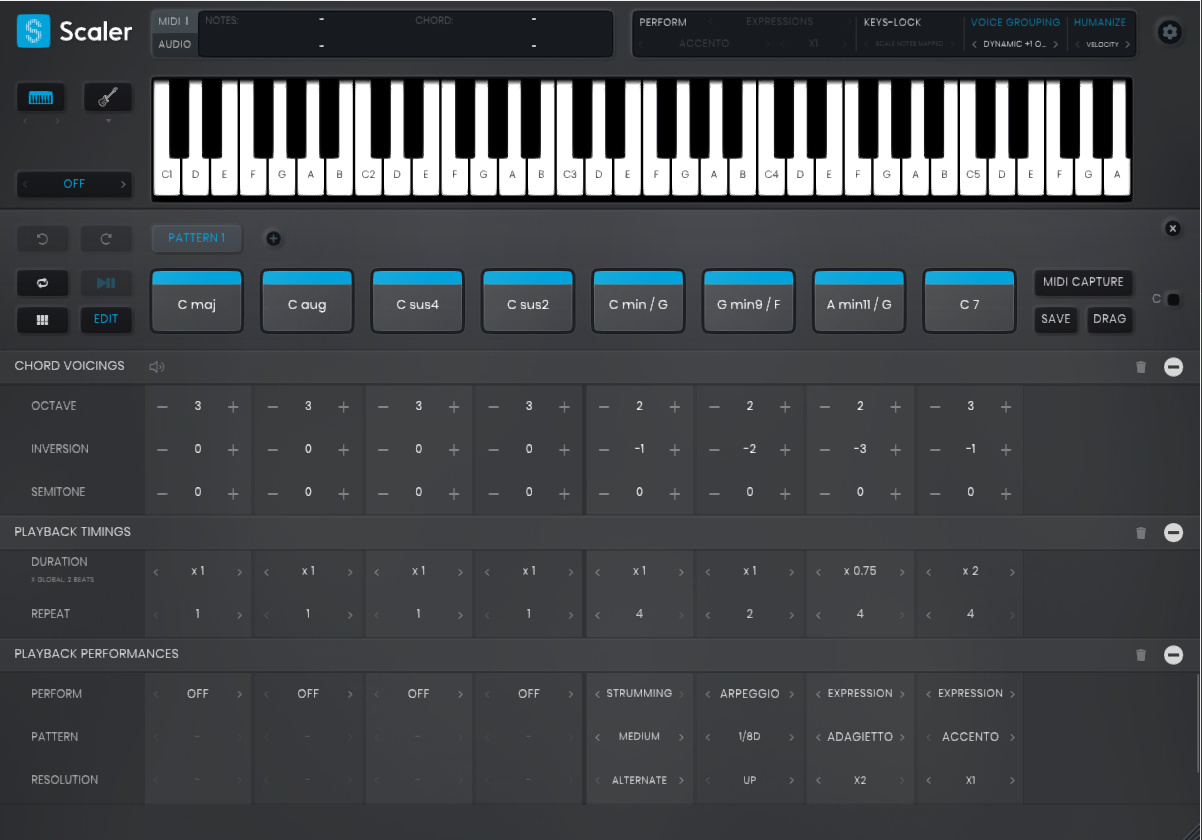
Task: Delete Playback Performances with trash icon
Action: click(1141, 655)
